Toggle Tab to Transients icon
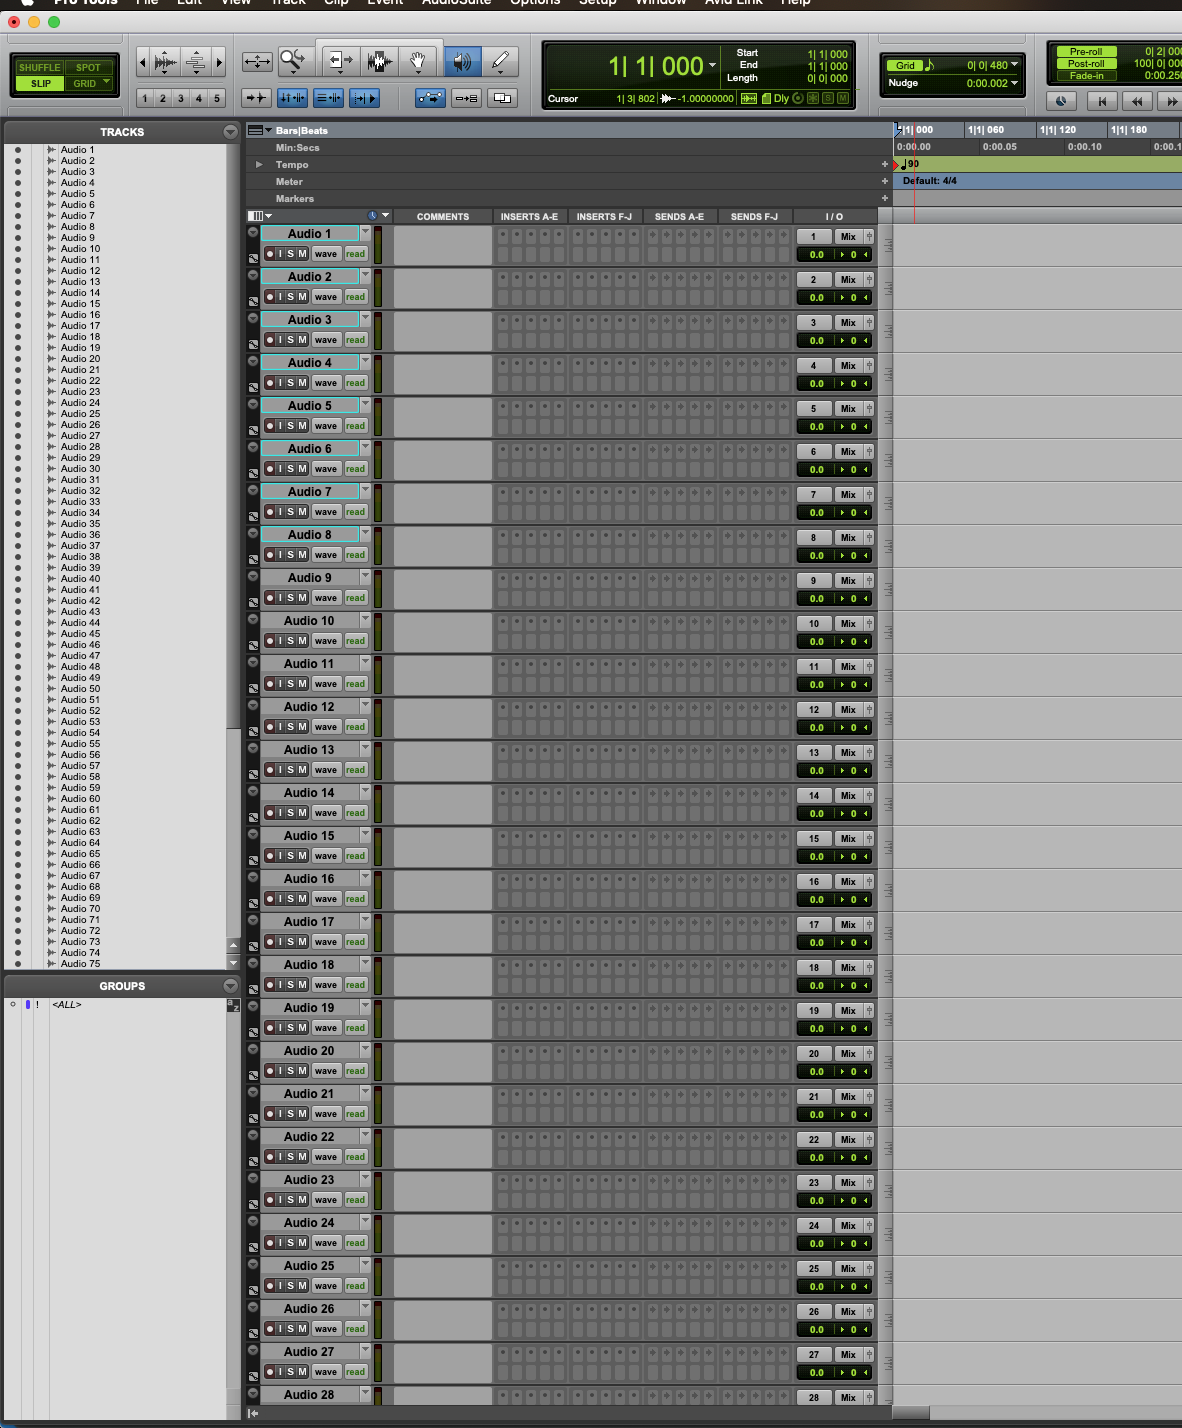Image resolution: width=1182 pixels, height=1428 pixels. tap(256, 98)
